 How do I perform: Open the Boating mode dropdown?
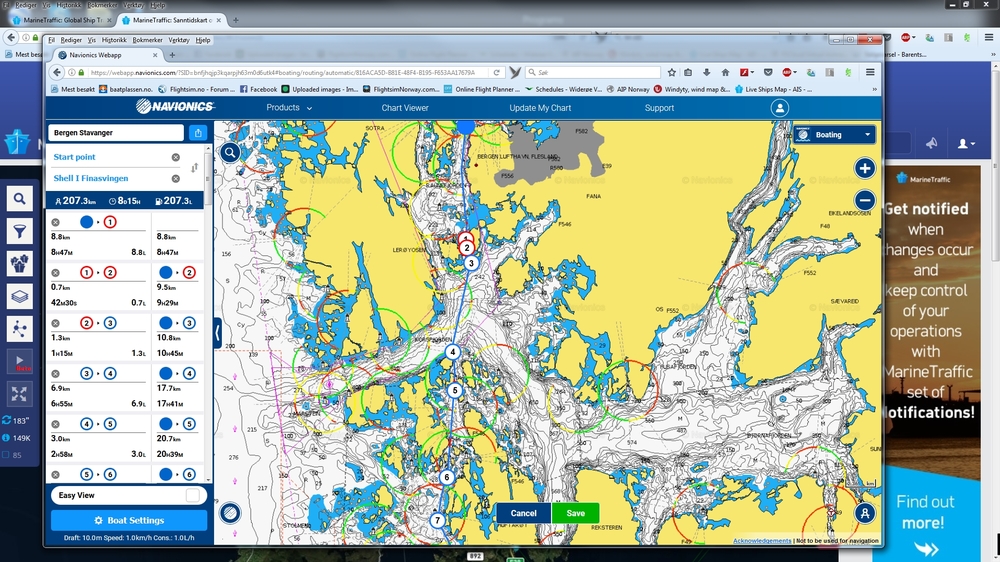tap(834, 135)
